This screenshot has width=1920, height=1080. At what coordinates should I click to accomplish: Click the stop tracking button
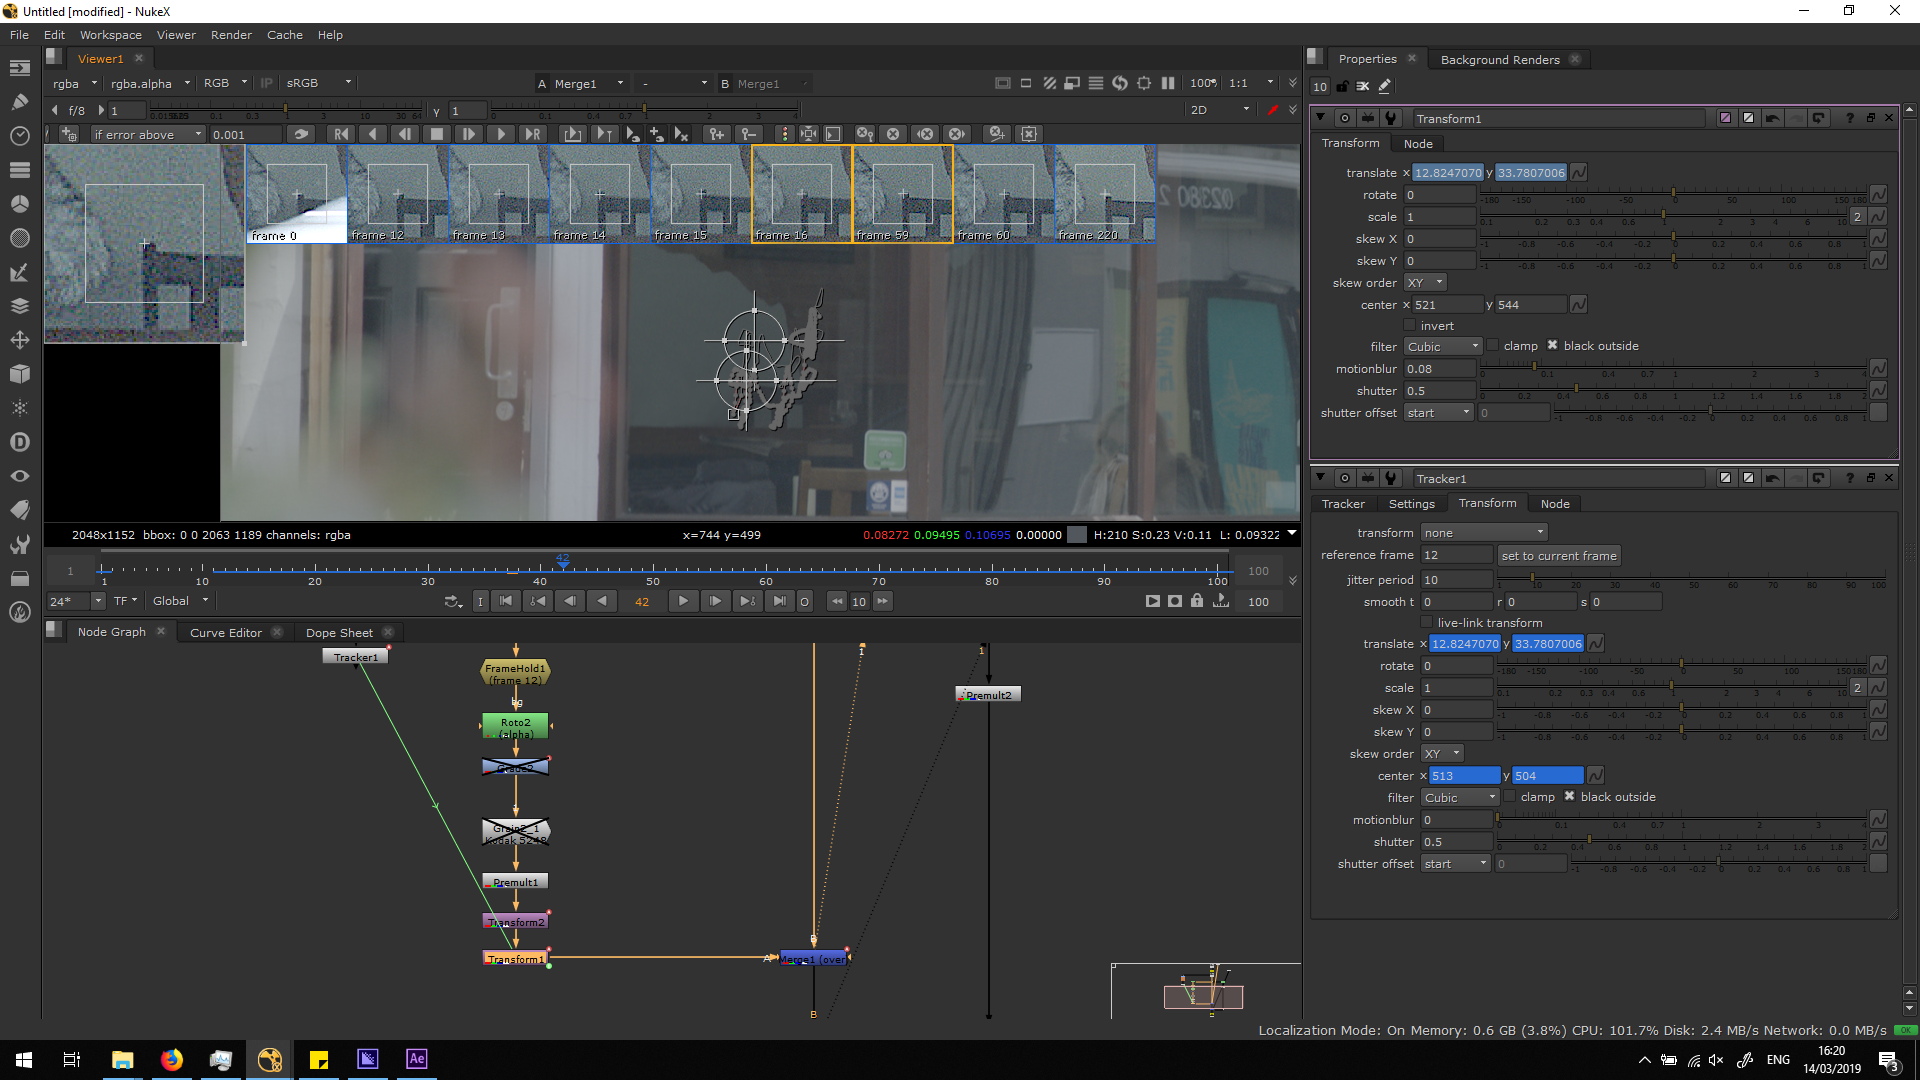coord(436,134)
